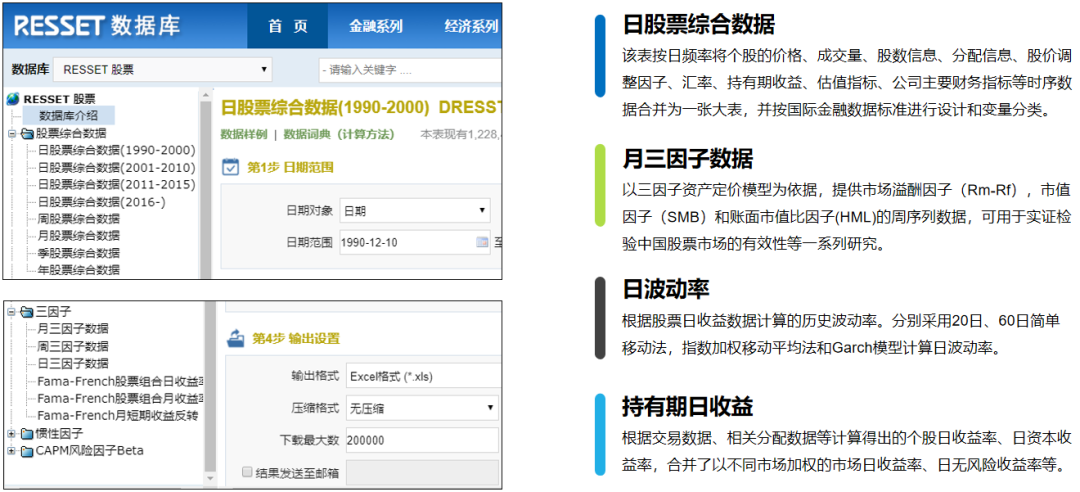Click the 日期范围 field showing 1990-12-10
The width and height of the screenshot is (1080, 492).
pyautogui.click(x=415, y=243)
